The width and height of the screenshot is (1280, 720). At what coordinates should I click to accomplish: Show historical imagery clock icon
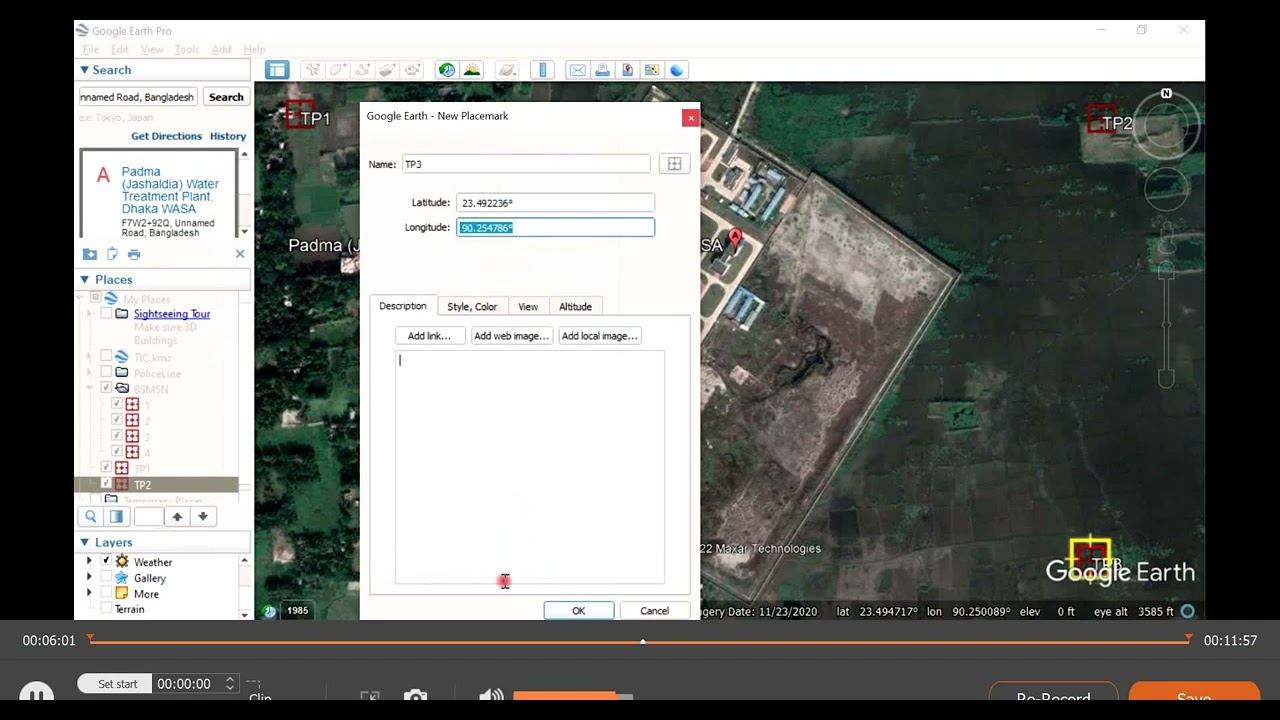[x=446, y=70]
